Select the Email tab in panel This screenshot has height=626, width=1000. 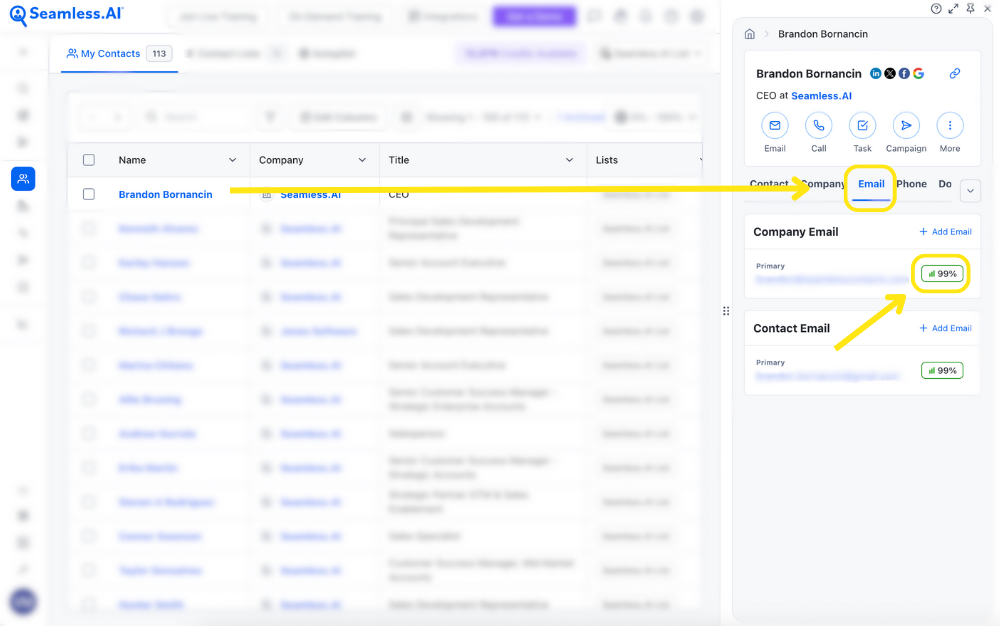[x=871, y=184]
